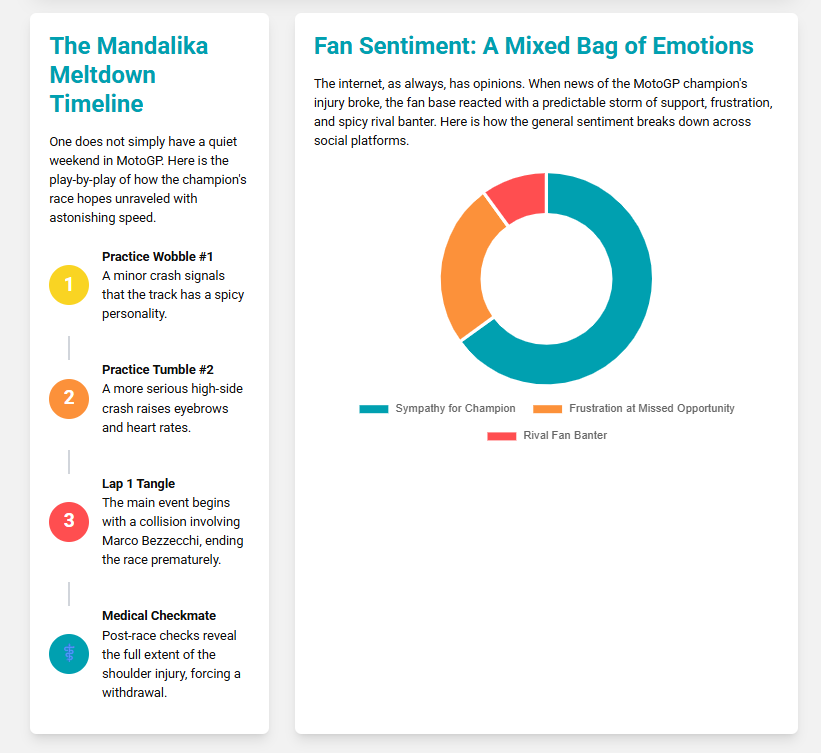The width and height of the screenshot is (821, 753).
Task: Click the red Rival Banter legend color box
Action: 501,435
